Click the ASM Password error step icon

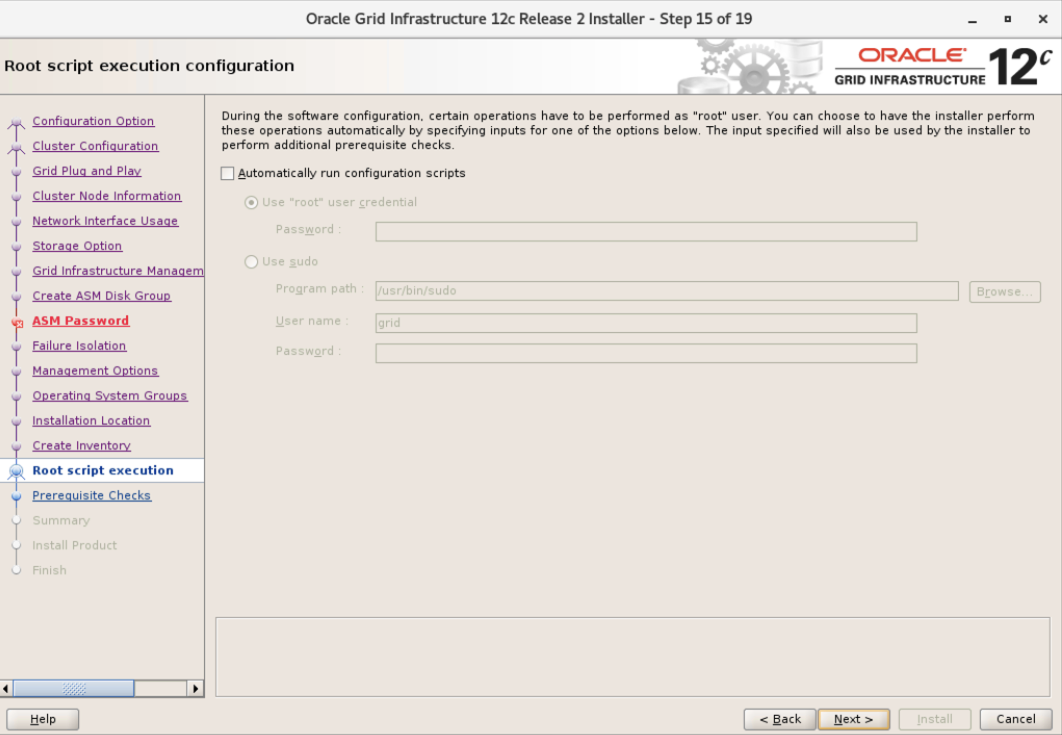(x=17, y=323)
